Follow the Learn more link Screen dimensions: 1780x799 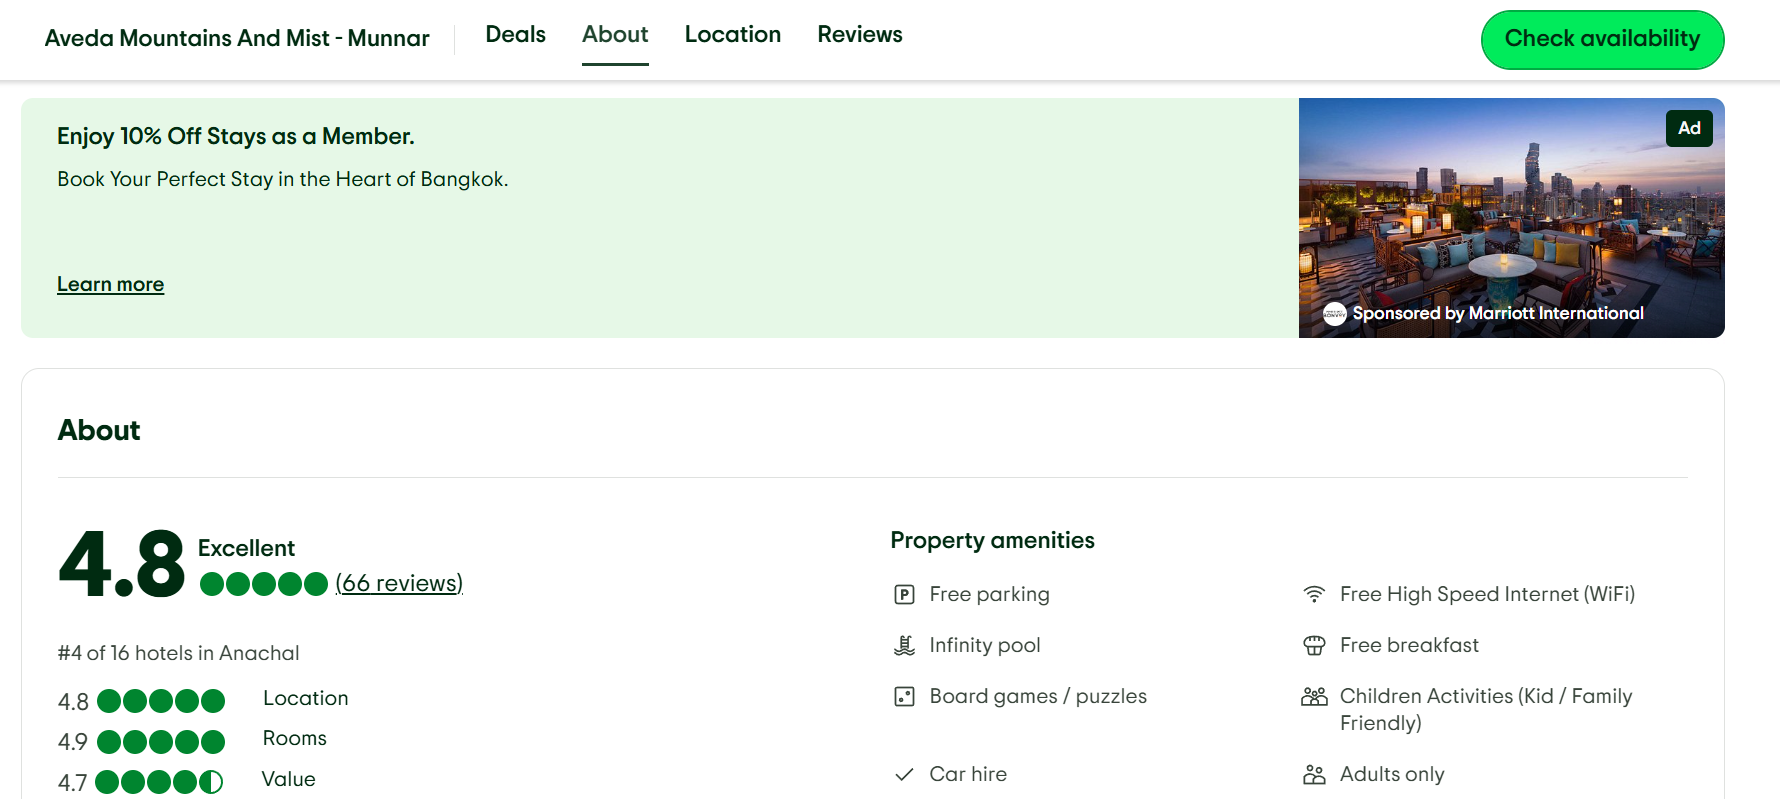coord(110,285)
